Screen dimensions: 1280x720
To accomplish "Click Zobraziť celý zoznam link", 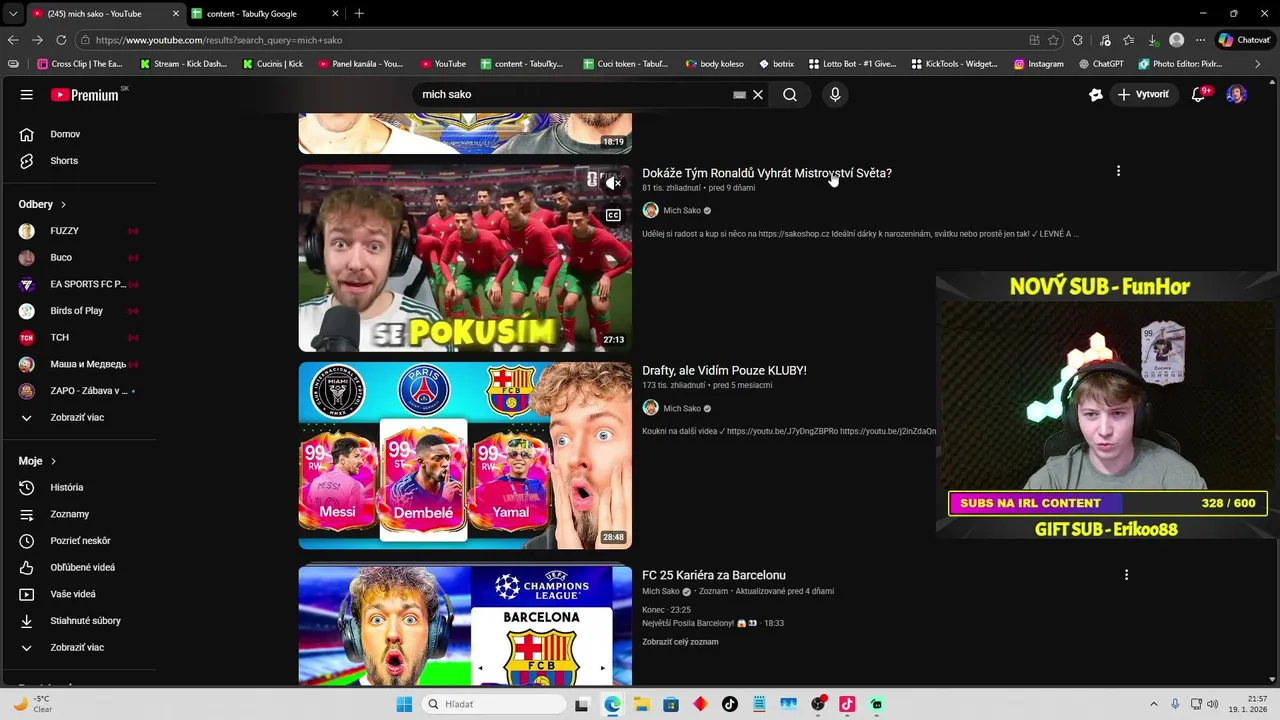I will click(680, 642).
